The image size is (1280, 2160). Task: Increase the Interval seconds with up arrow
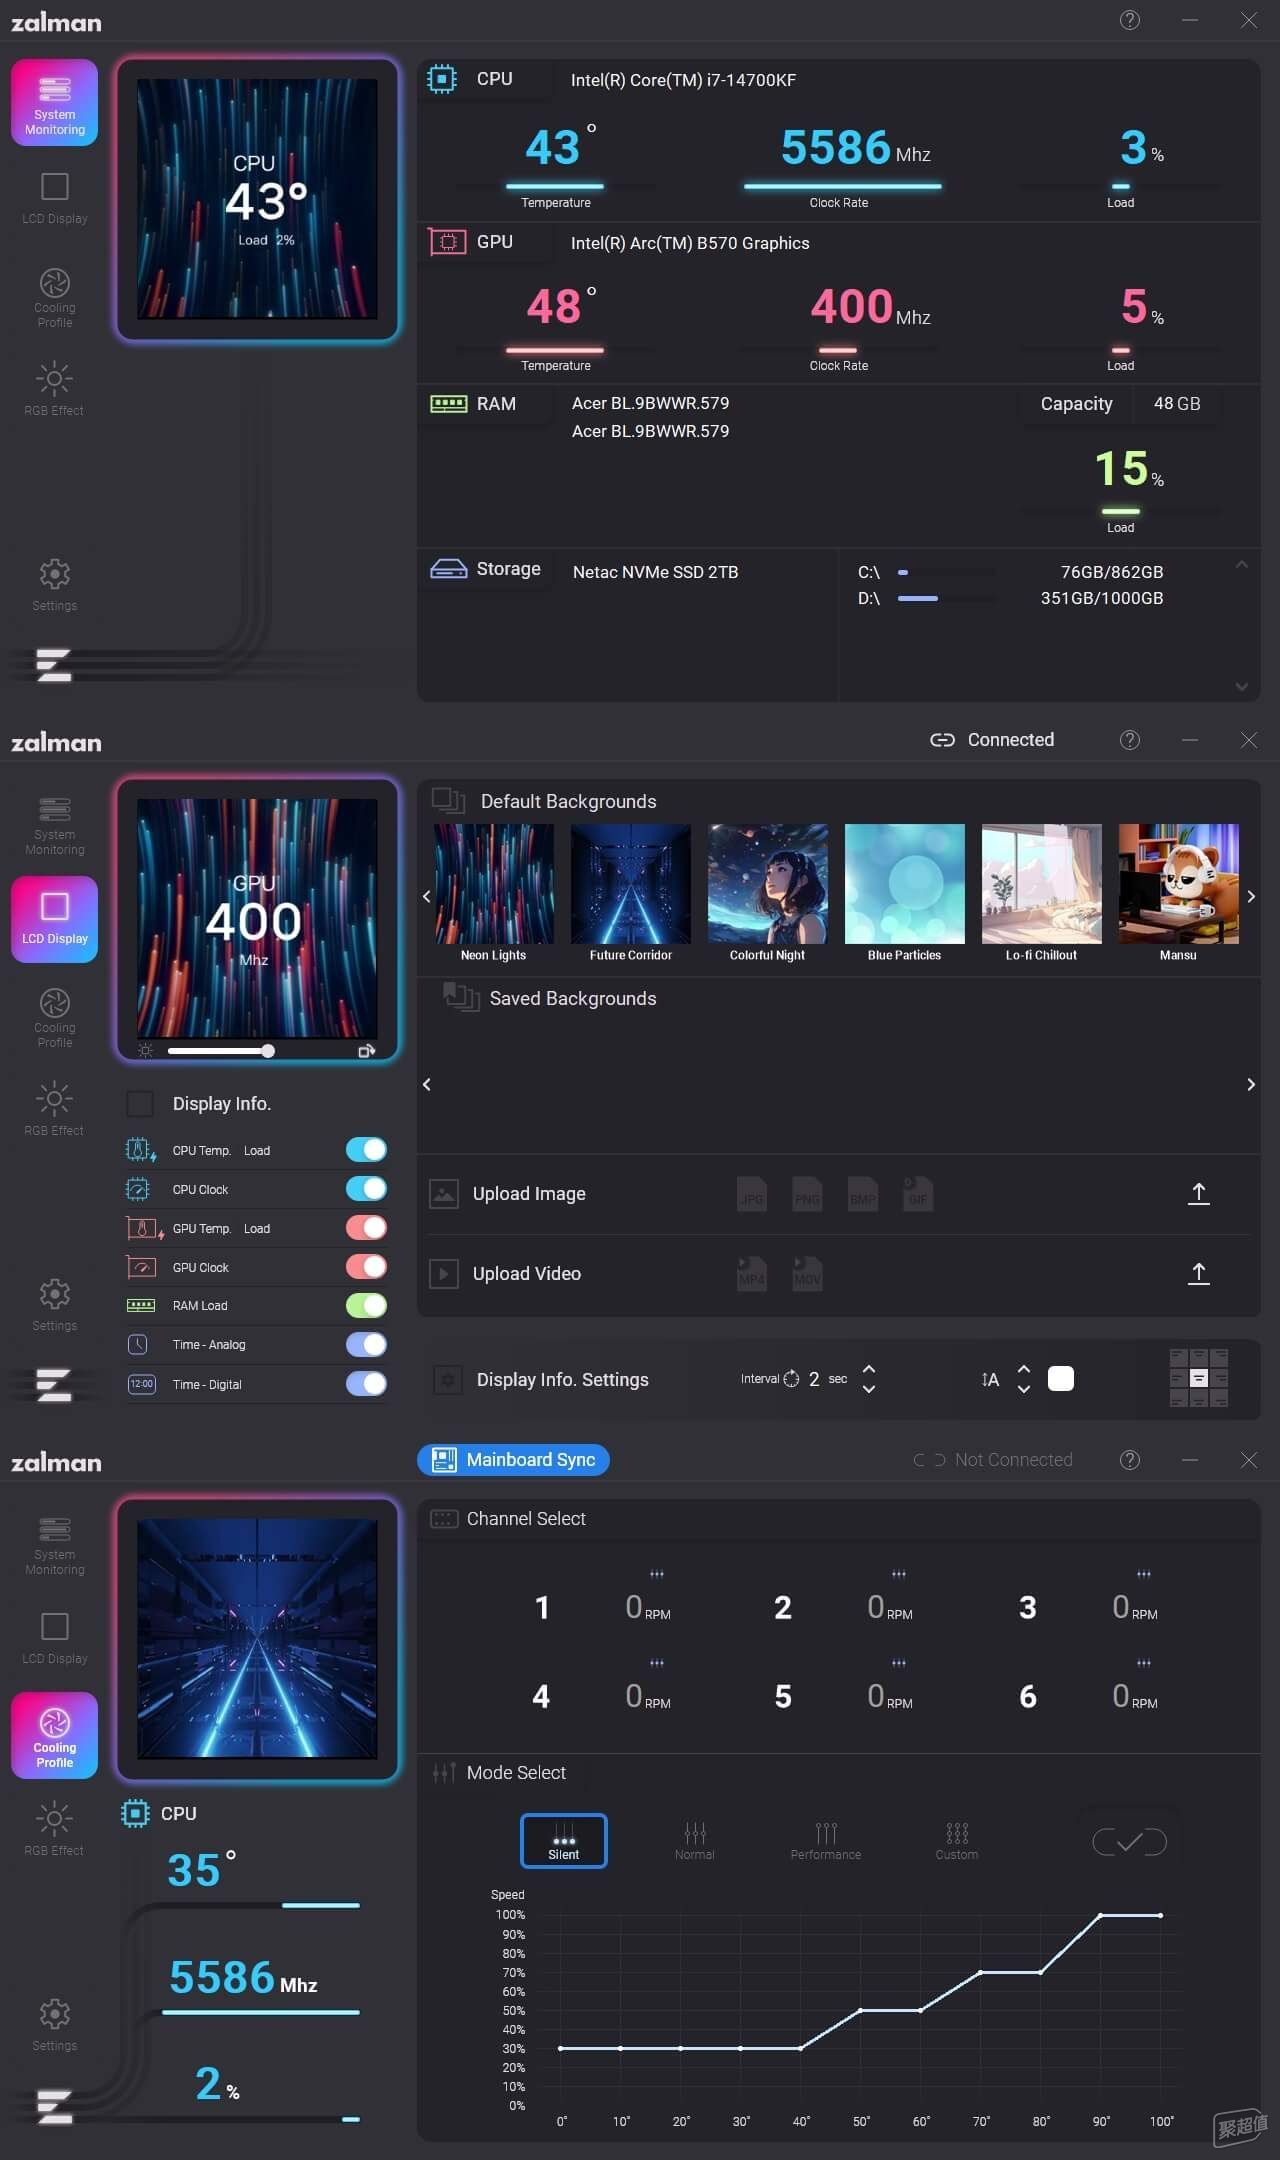869,1370
